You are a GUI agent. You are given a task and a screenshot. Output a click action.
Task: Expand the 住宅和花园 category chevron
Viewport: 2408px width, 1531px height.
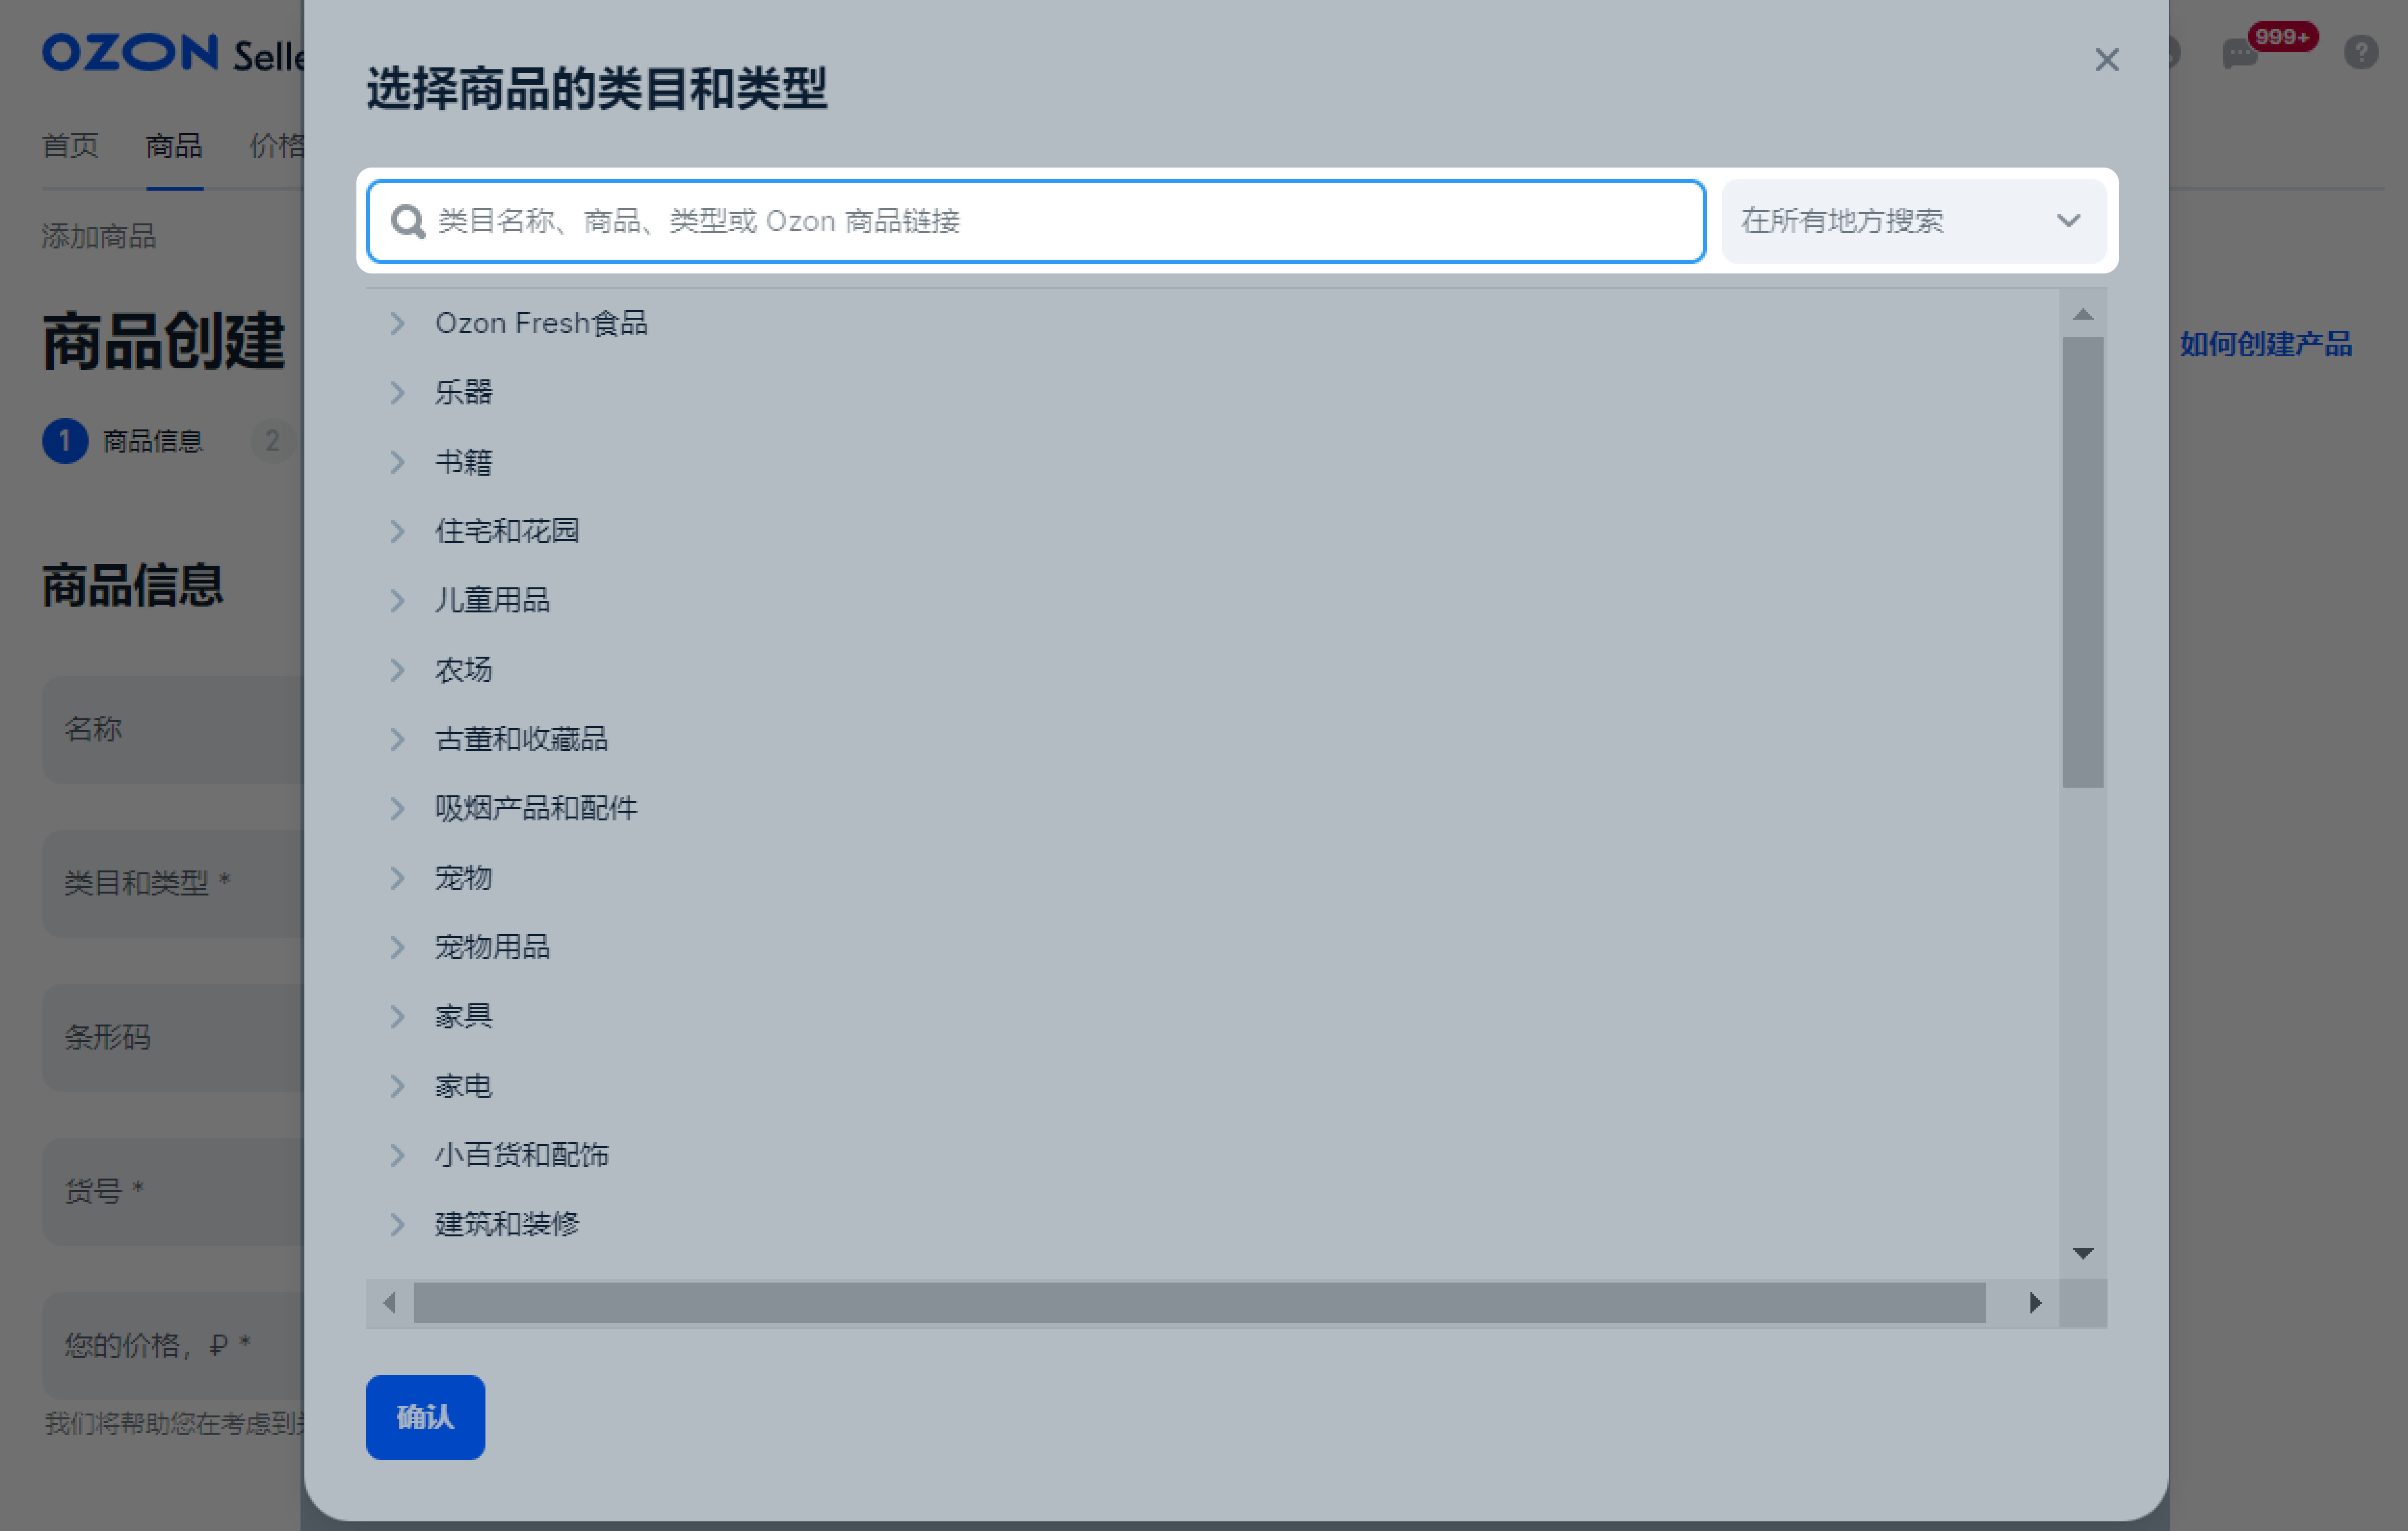[x=397, y=531]
